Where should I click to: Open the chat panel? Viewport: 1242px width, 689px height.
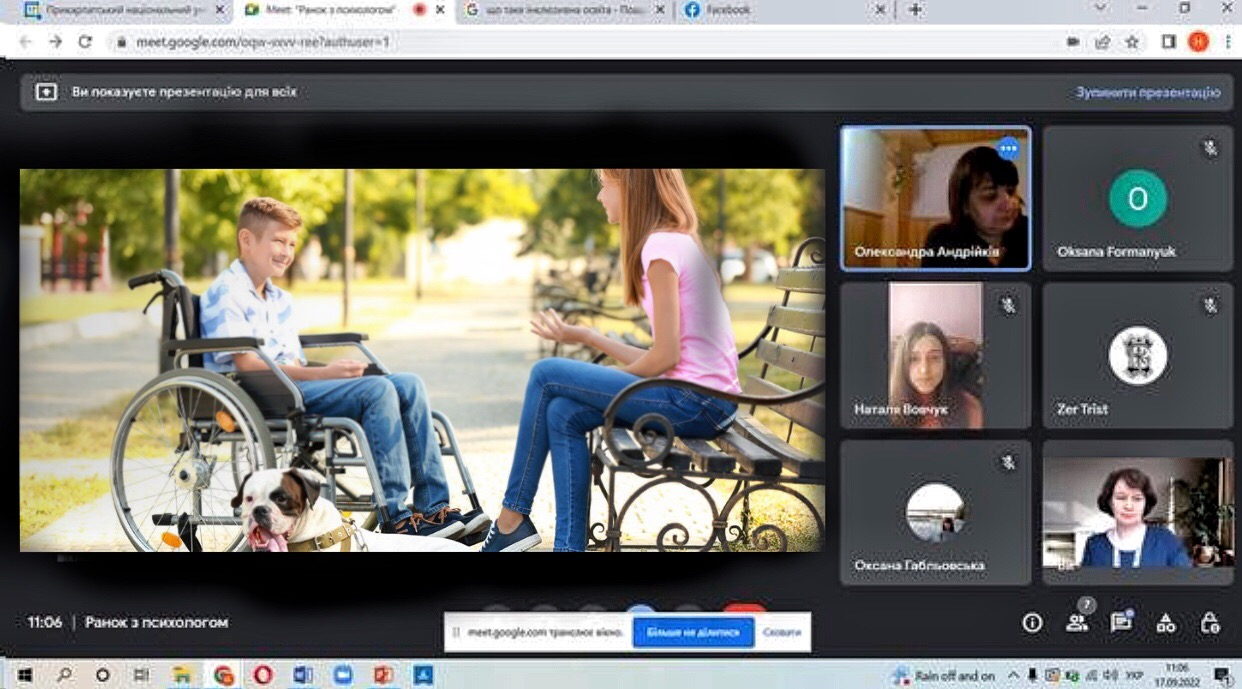(x=1120, y=623)
